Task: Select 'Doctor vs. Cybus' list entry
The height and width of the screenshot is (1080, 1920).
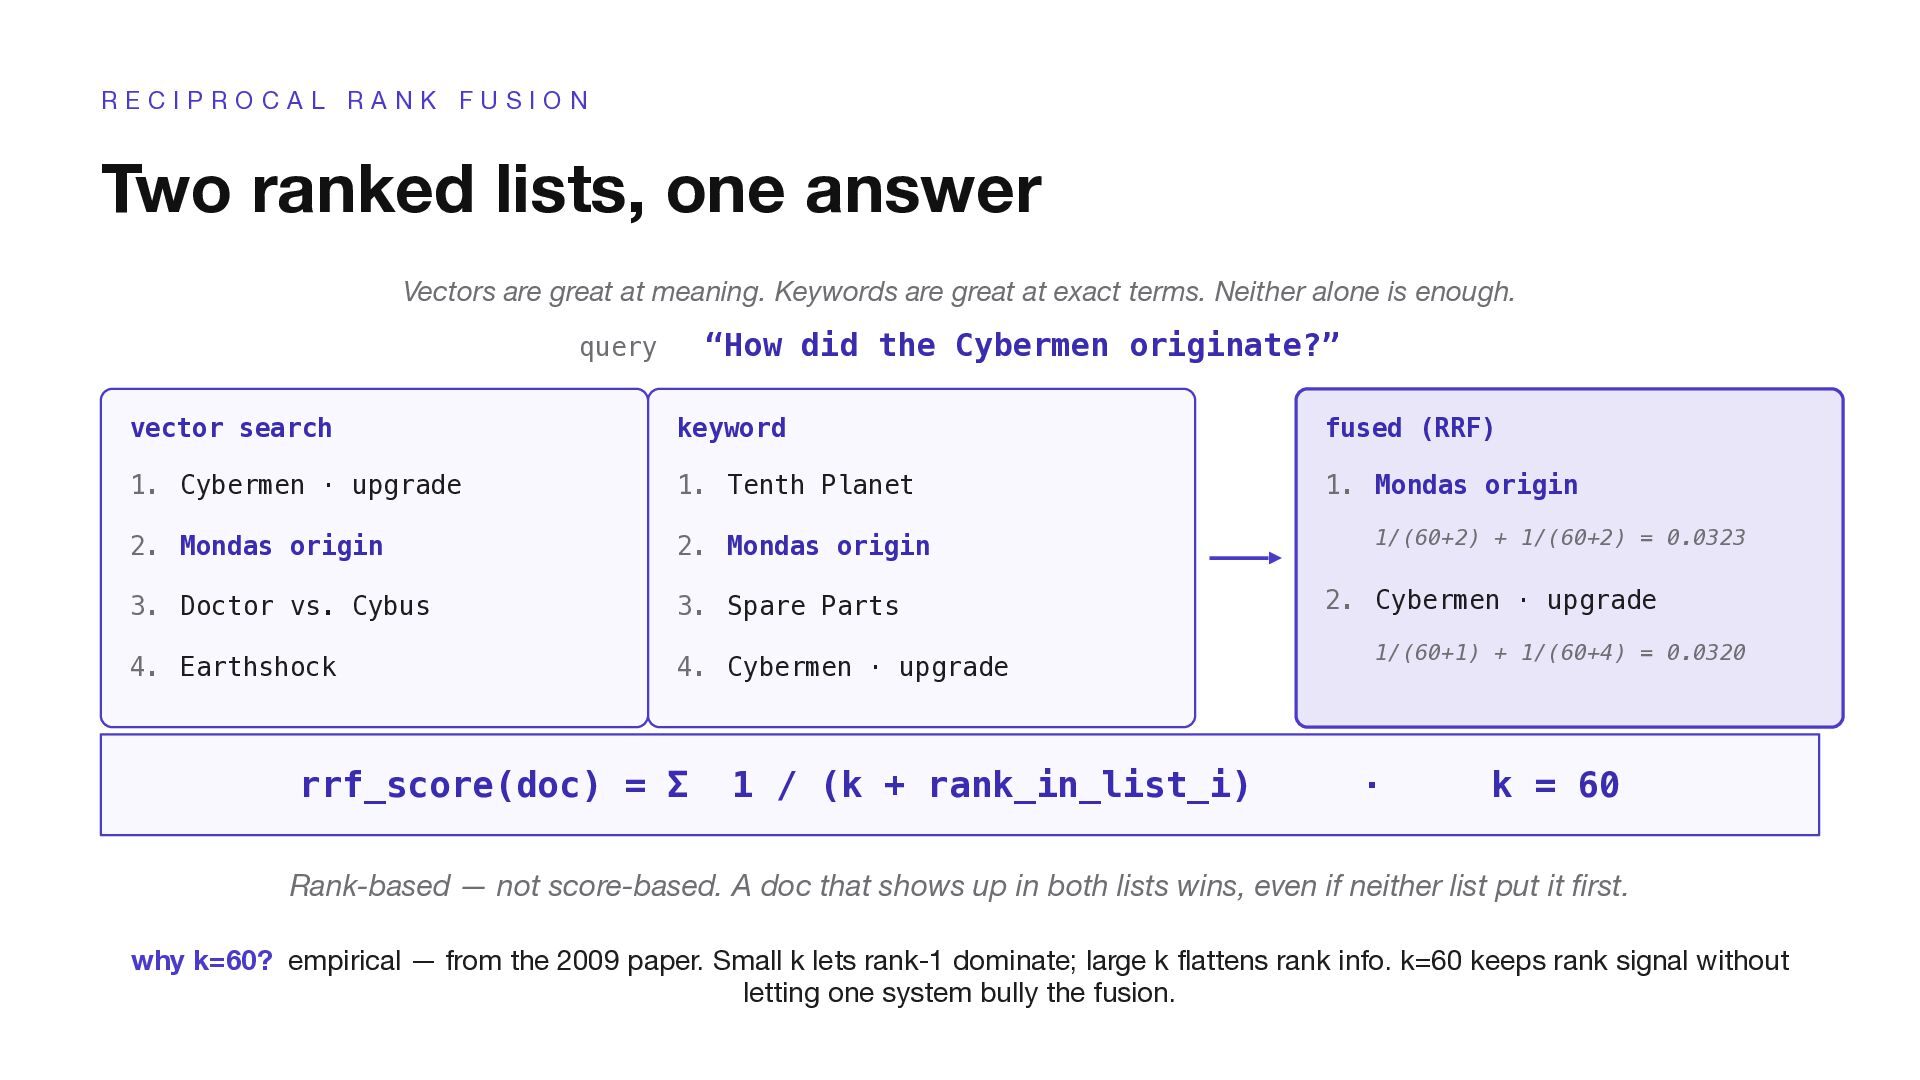Action: pyautogui.click(x=304, y=606)
